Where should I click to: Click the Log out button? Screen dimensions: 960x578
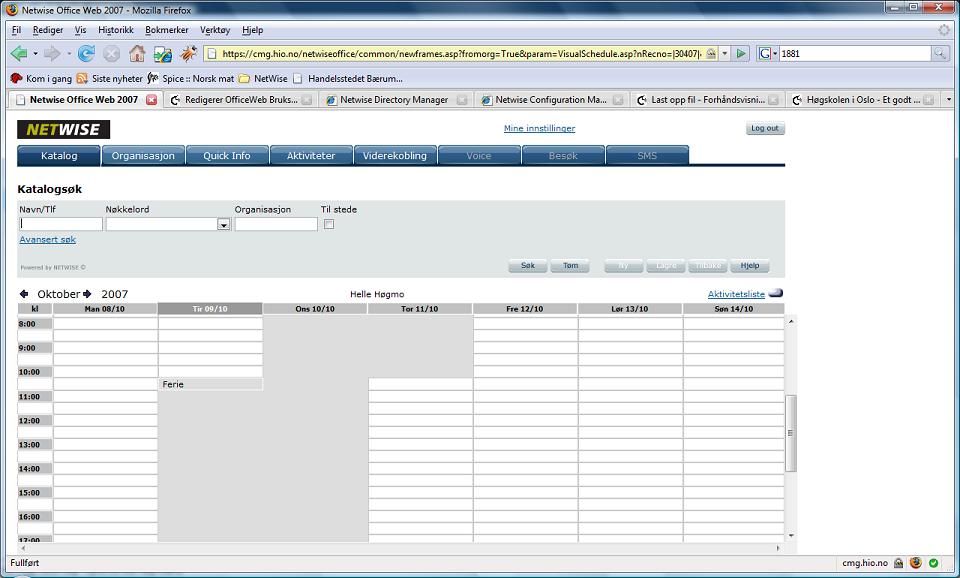click(765, 129)
